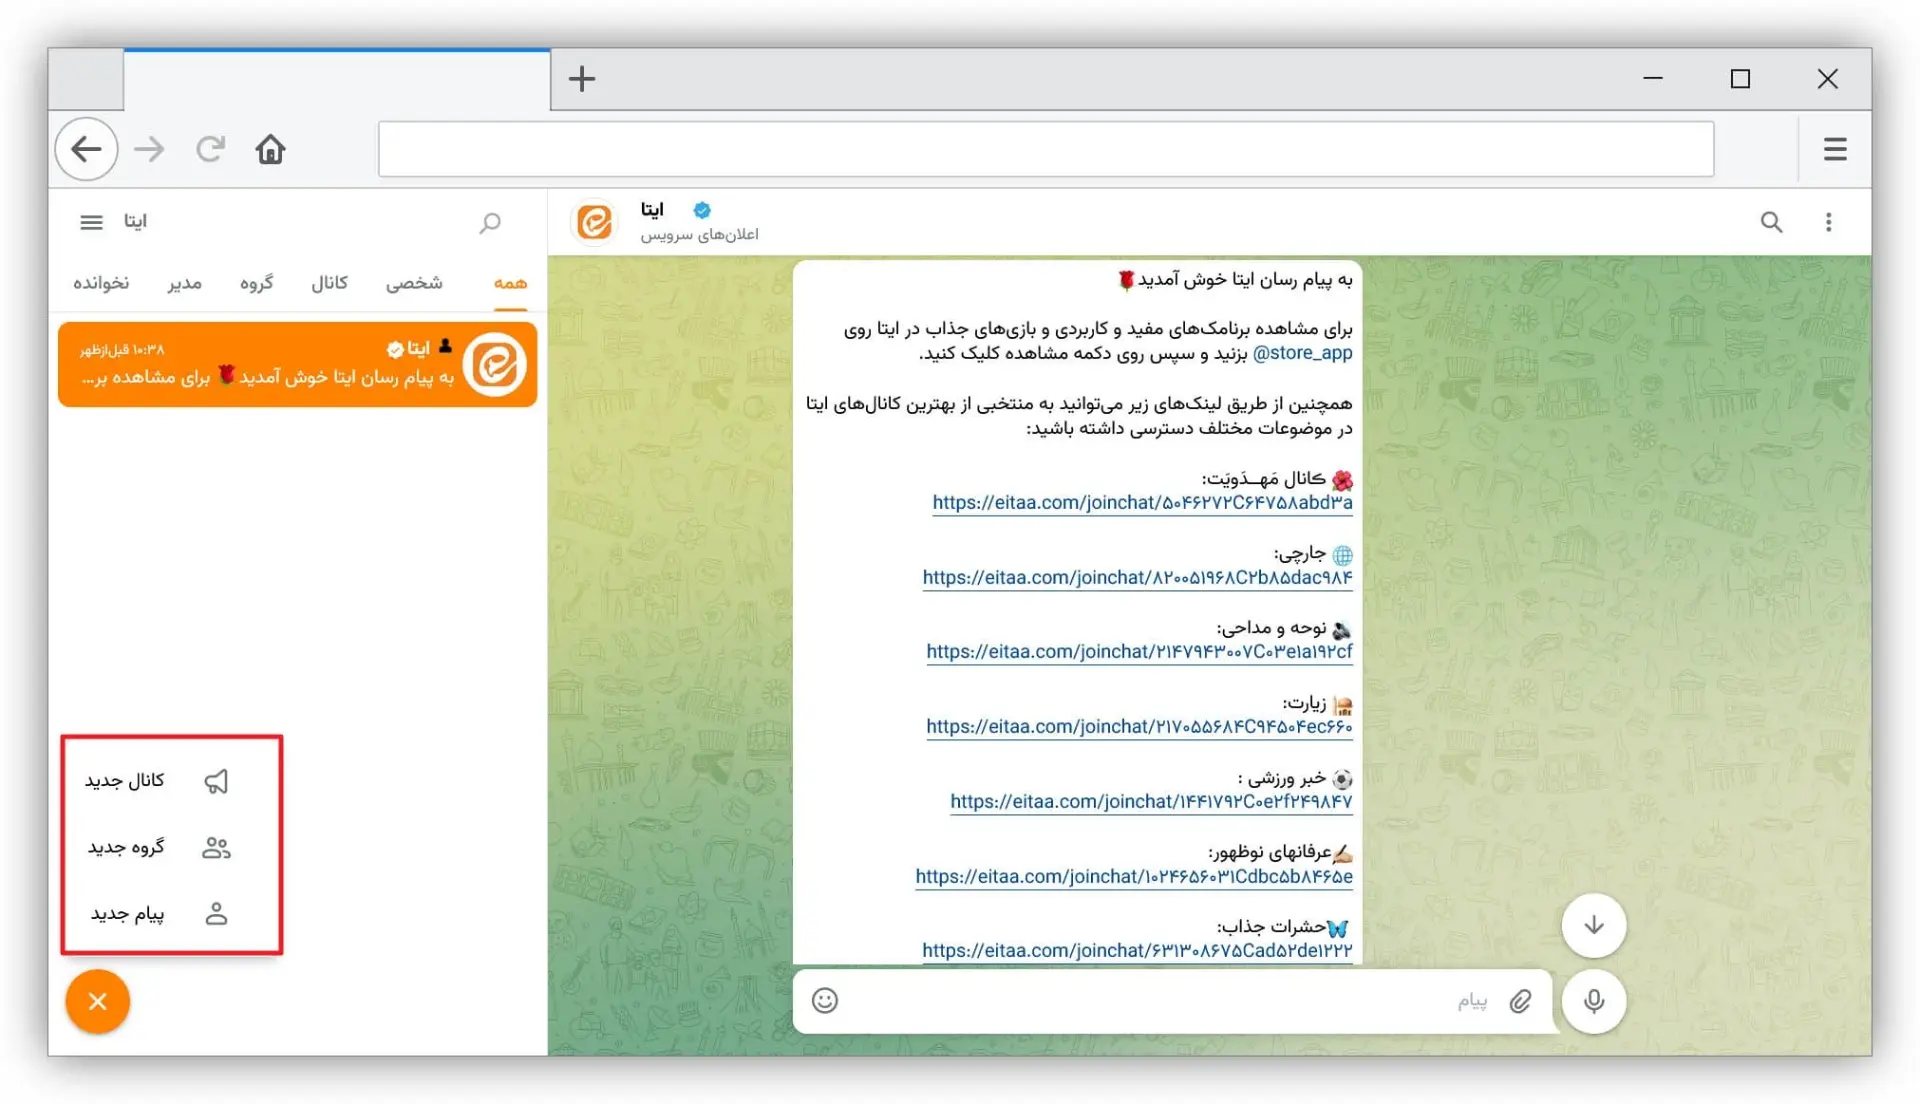The width and height of the screenshot is (1920, 1104).
Task: Jump to latest message with down arrow
Action: 1594,925
